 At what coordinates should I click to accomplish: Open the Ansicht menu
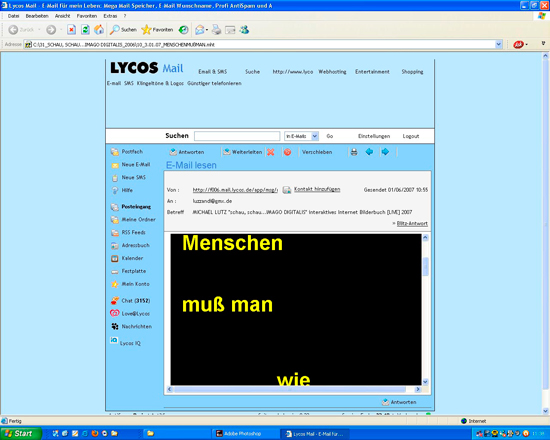pos(62,16)
